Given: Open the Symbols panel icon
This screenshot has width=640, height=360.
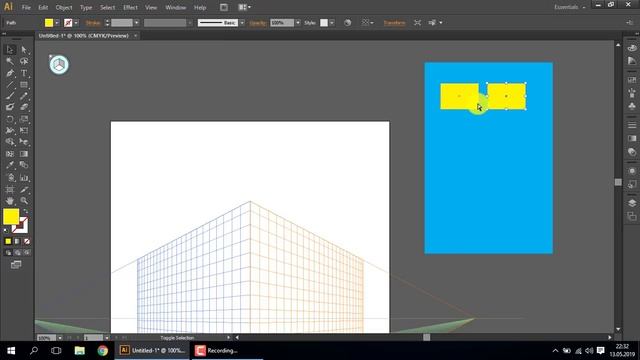Looking at the screenshot, I should click(x=632, y=107).
